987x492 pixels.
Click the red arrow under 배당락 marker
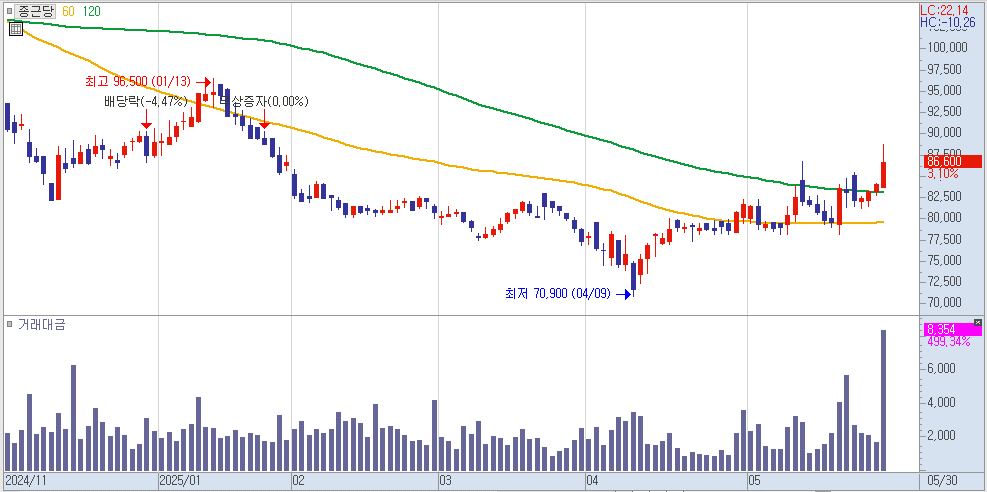point(146,120)
